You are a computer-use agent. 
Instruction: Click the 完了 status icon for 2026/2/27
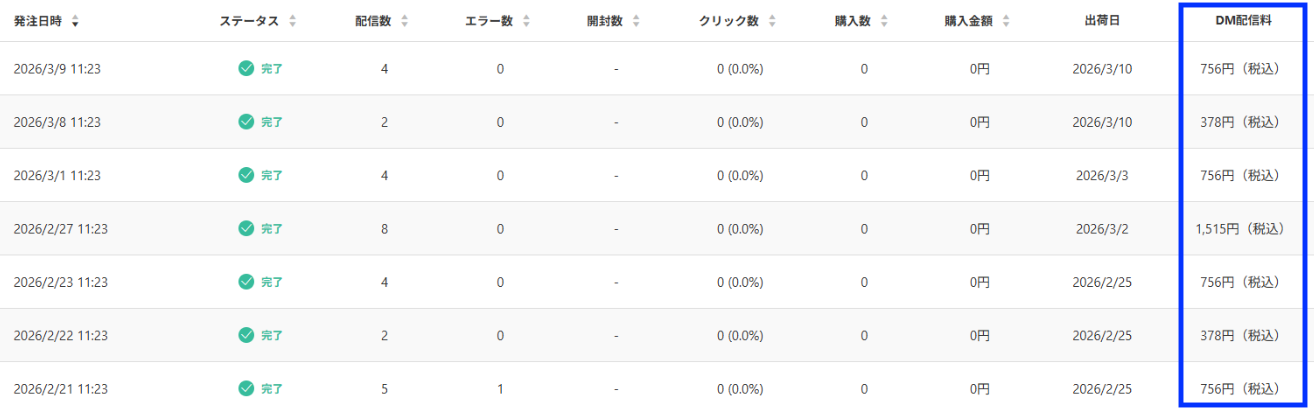coord(246,228)
